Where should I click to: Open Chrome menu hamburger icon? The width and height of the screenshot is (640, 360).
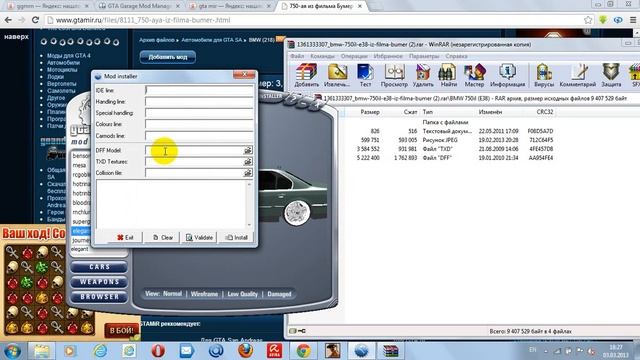point(633,20)
